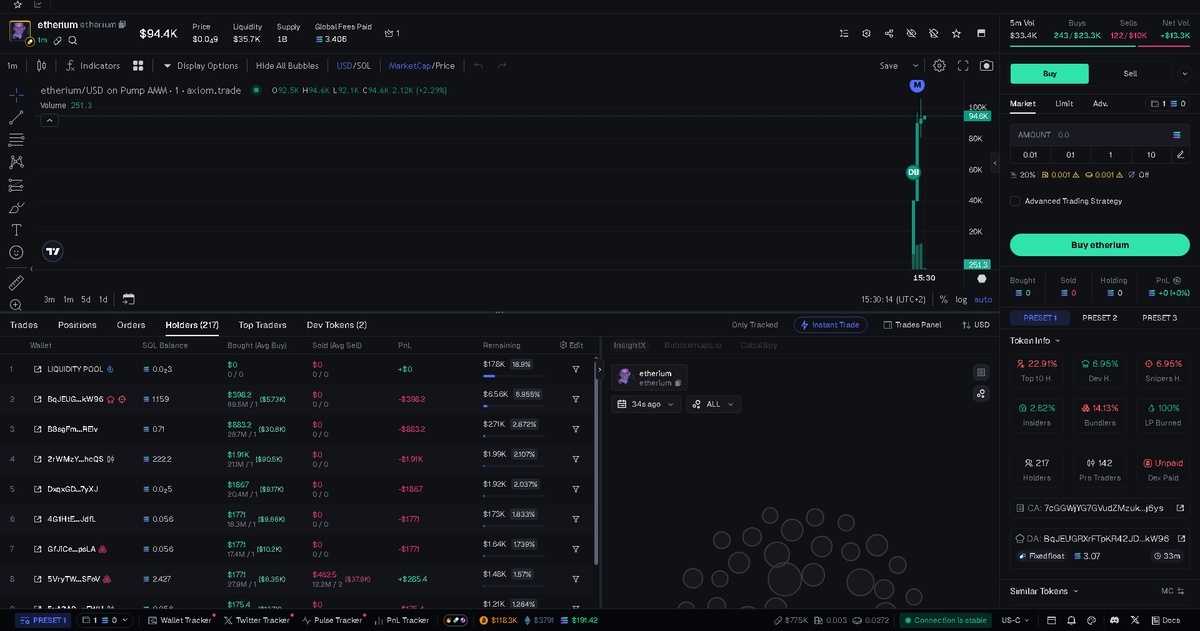Open chart settings gear
The width and height of the screenshot is (1200, 631).
(940, 66)
